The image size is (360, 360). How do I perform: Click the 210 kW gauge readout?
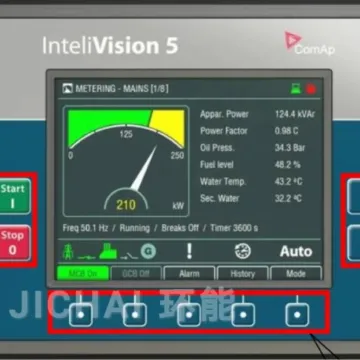coord(126,205)
